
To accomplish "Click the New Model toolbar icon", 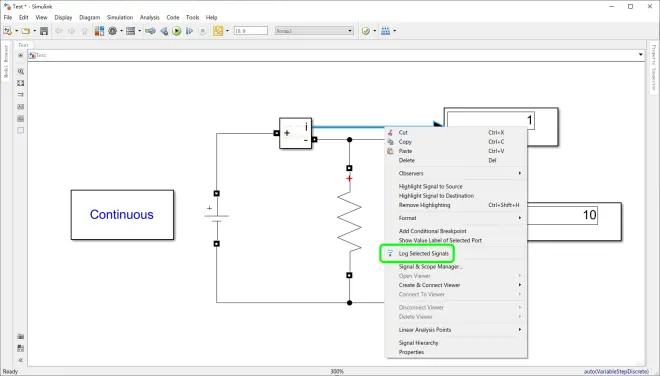I will (7, 31).
